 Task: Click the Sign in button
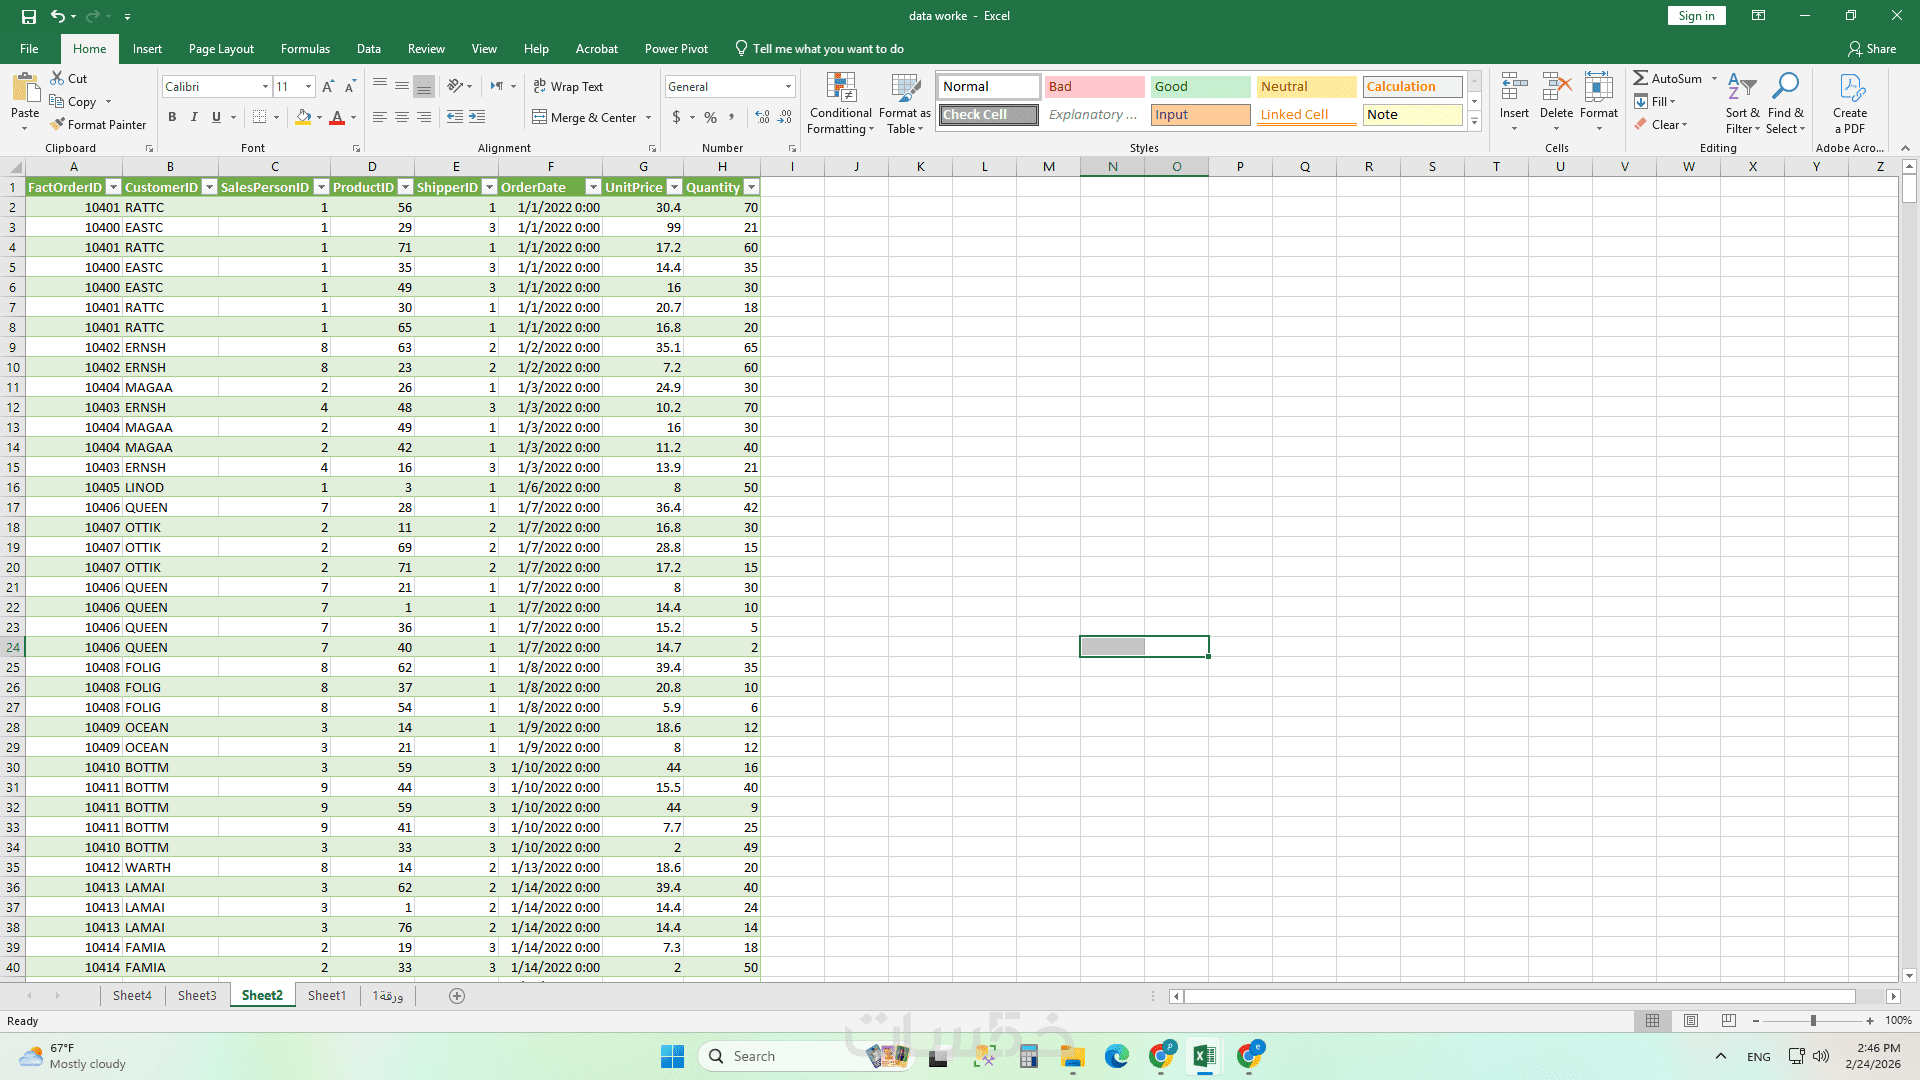point(1696,15)
